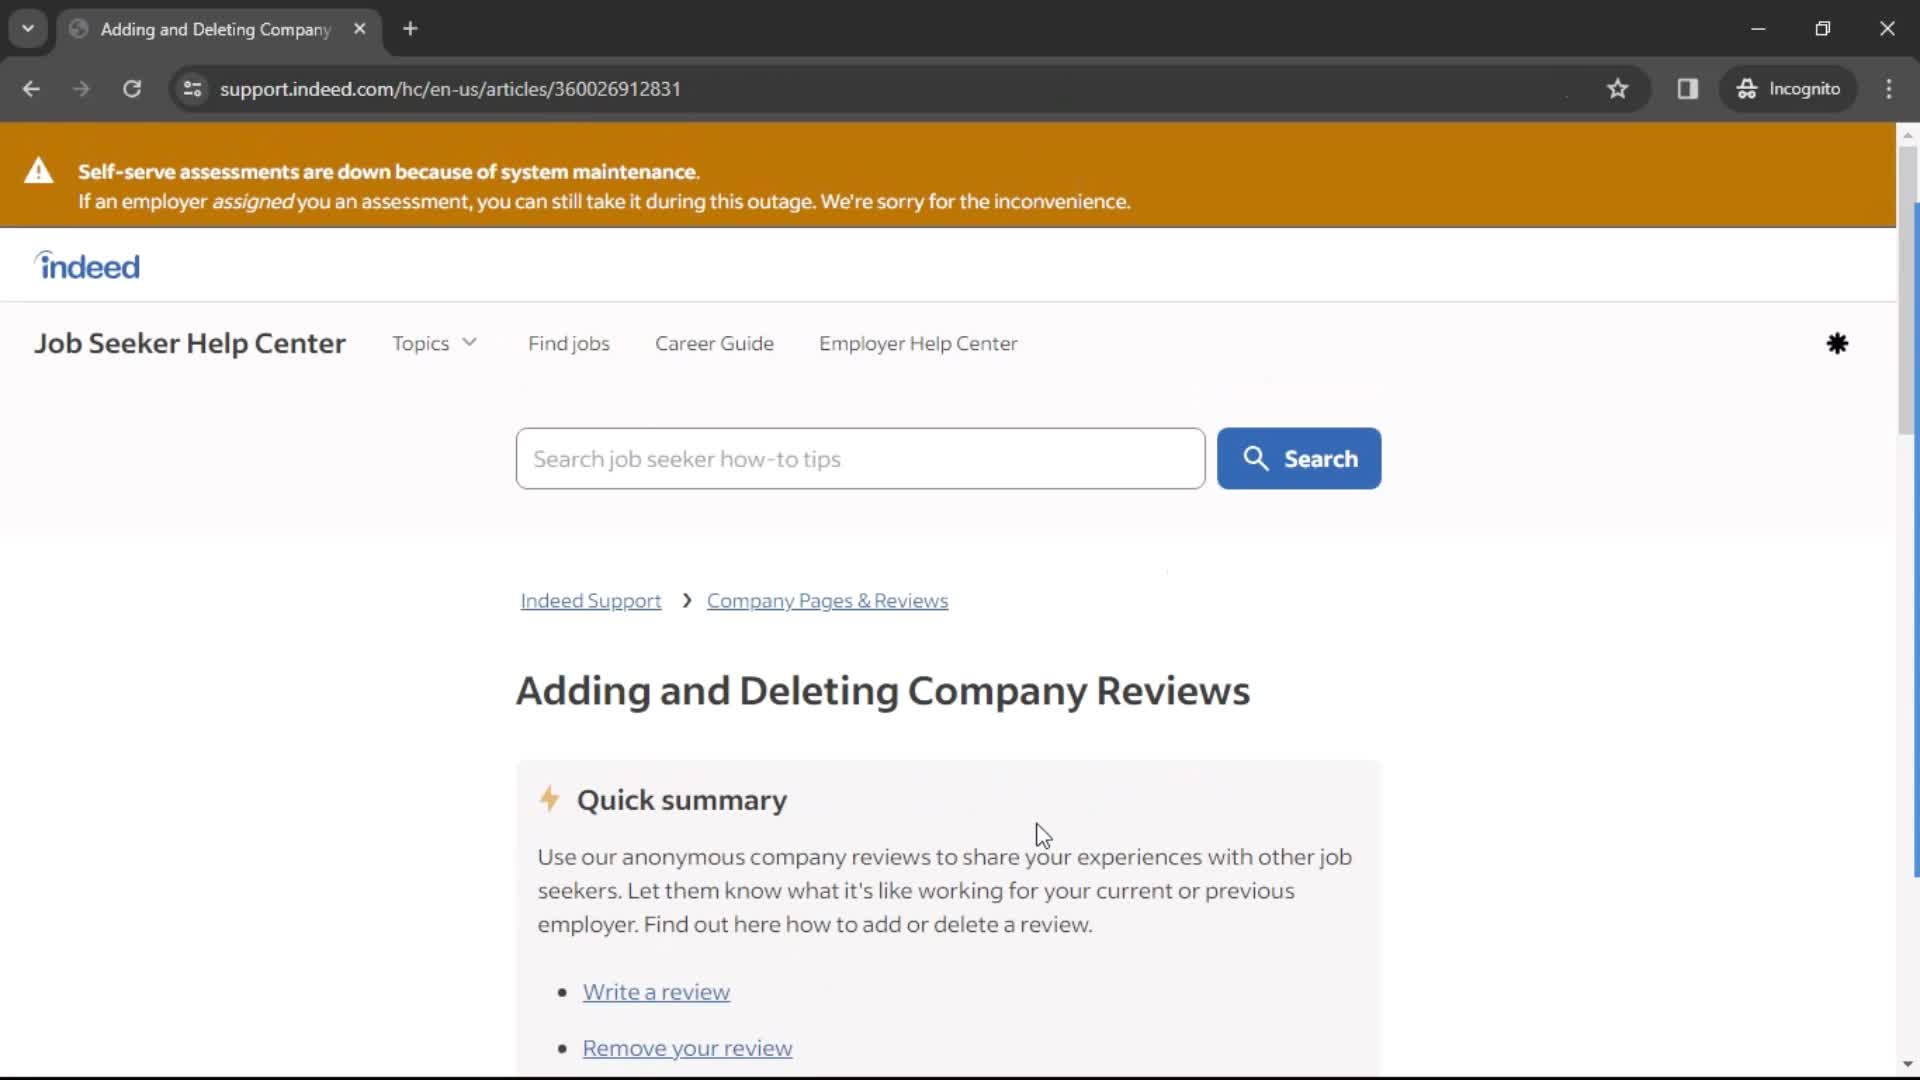Screen dimensions: 1920x1080
Task: Open the Incognito profile indicator
Action: 1788,89
